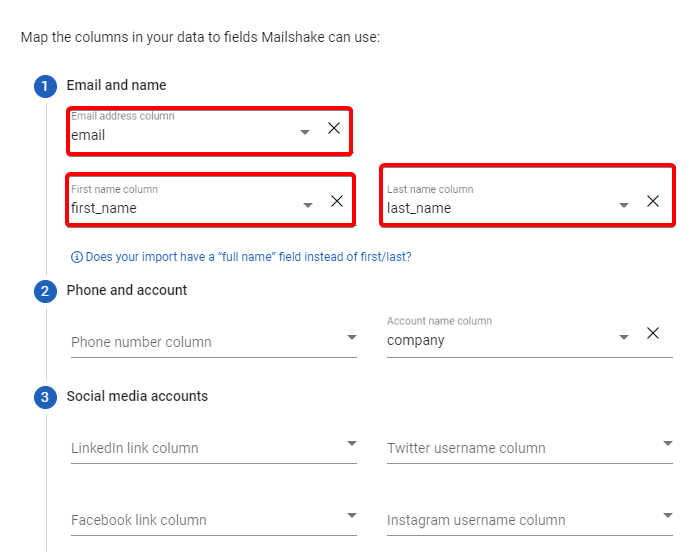697x552 pixels.
Task: Expand the Last name column dropdown arrow
Action: (624, 205)
